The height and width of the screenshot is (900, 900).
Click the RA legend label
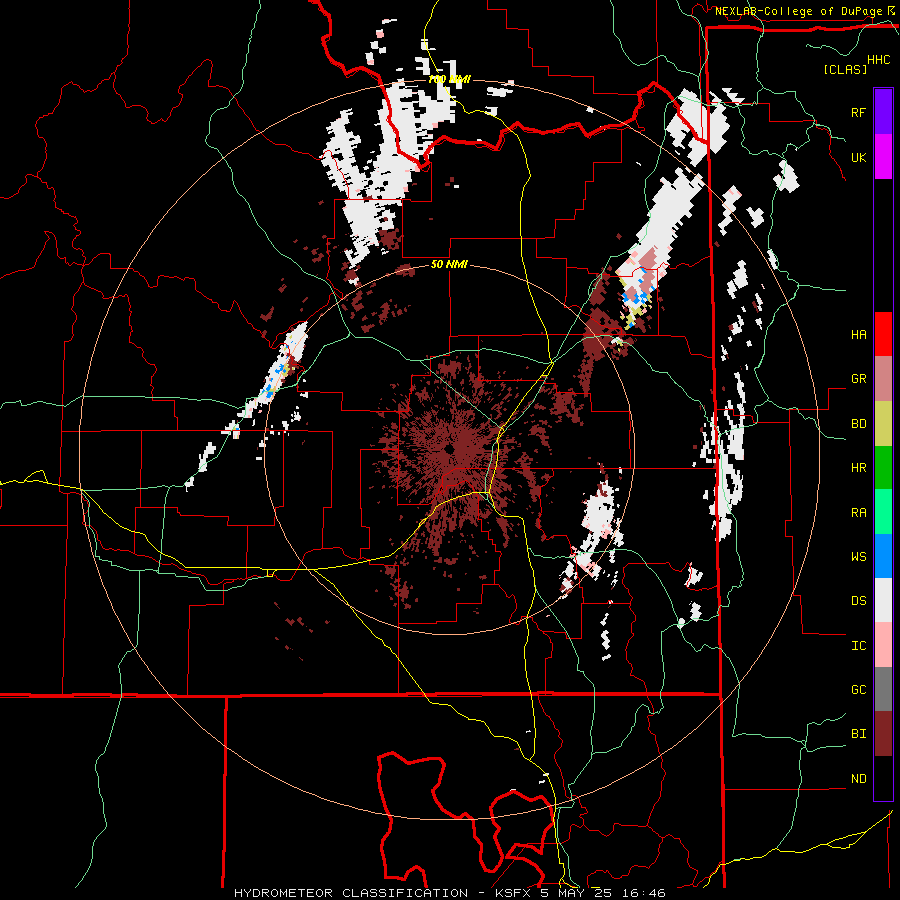858,513
